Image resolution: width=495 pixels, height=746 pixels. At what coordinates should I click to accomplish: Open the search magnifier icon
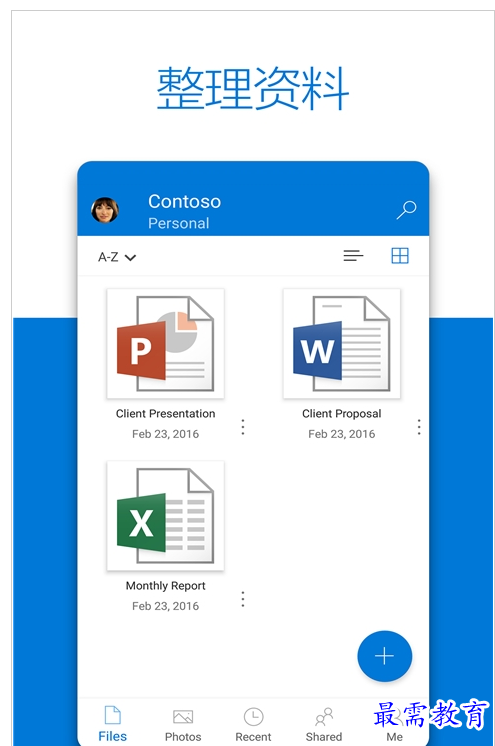tap(406, 210)
